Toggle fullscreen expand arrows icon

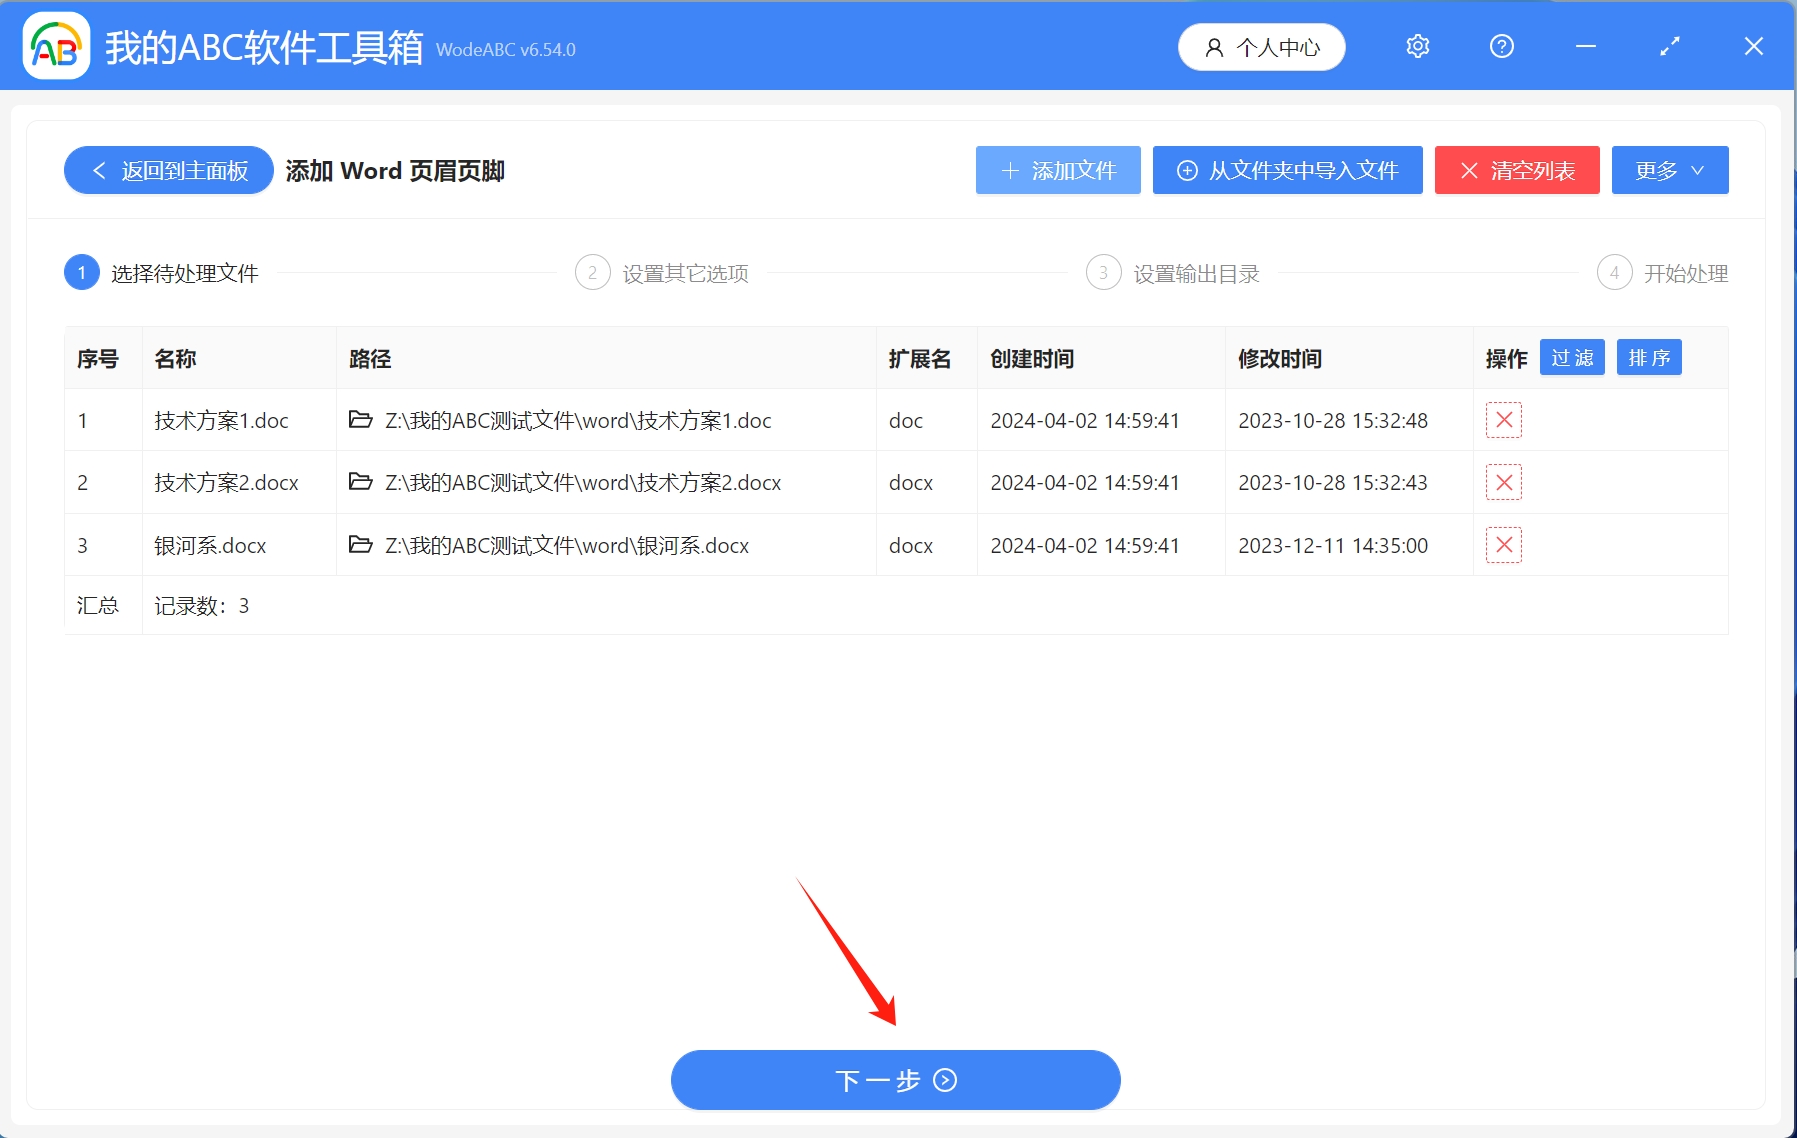pos(1669,46)
